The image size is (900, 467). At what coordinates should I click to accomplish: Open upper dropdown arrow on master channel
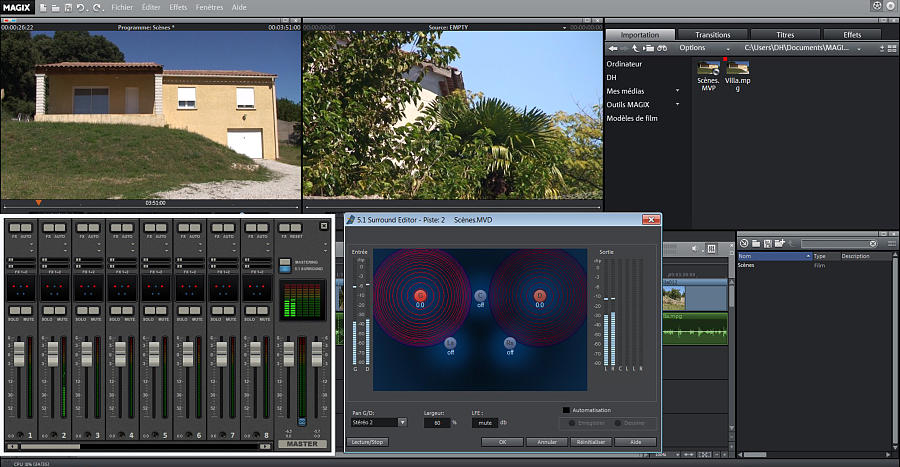pyautogui.click(x=324, y=244)
